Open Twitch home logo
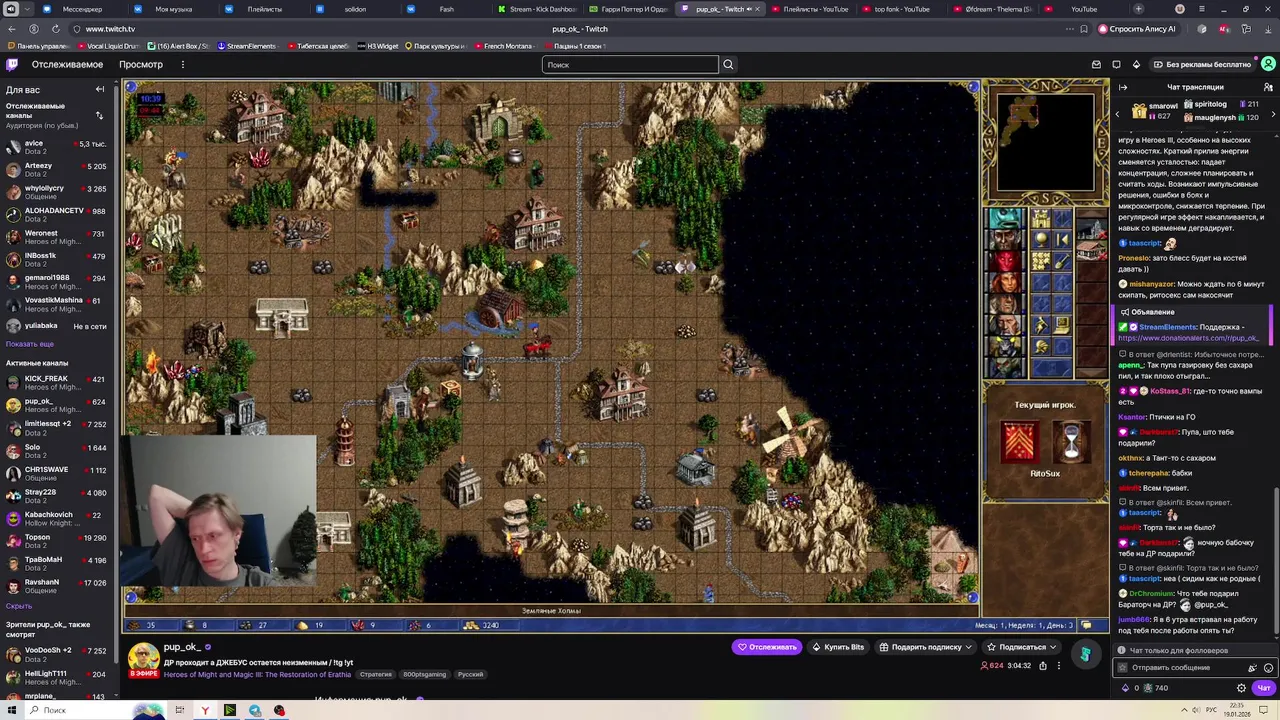This screenshot has width=1280, height=720. tap(12, 64)
